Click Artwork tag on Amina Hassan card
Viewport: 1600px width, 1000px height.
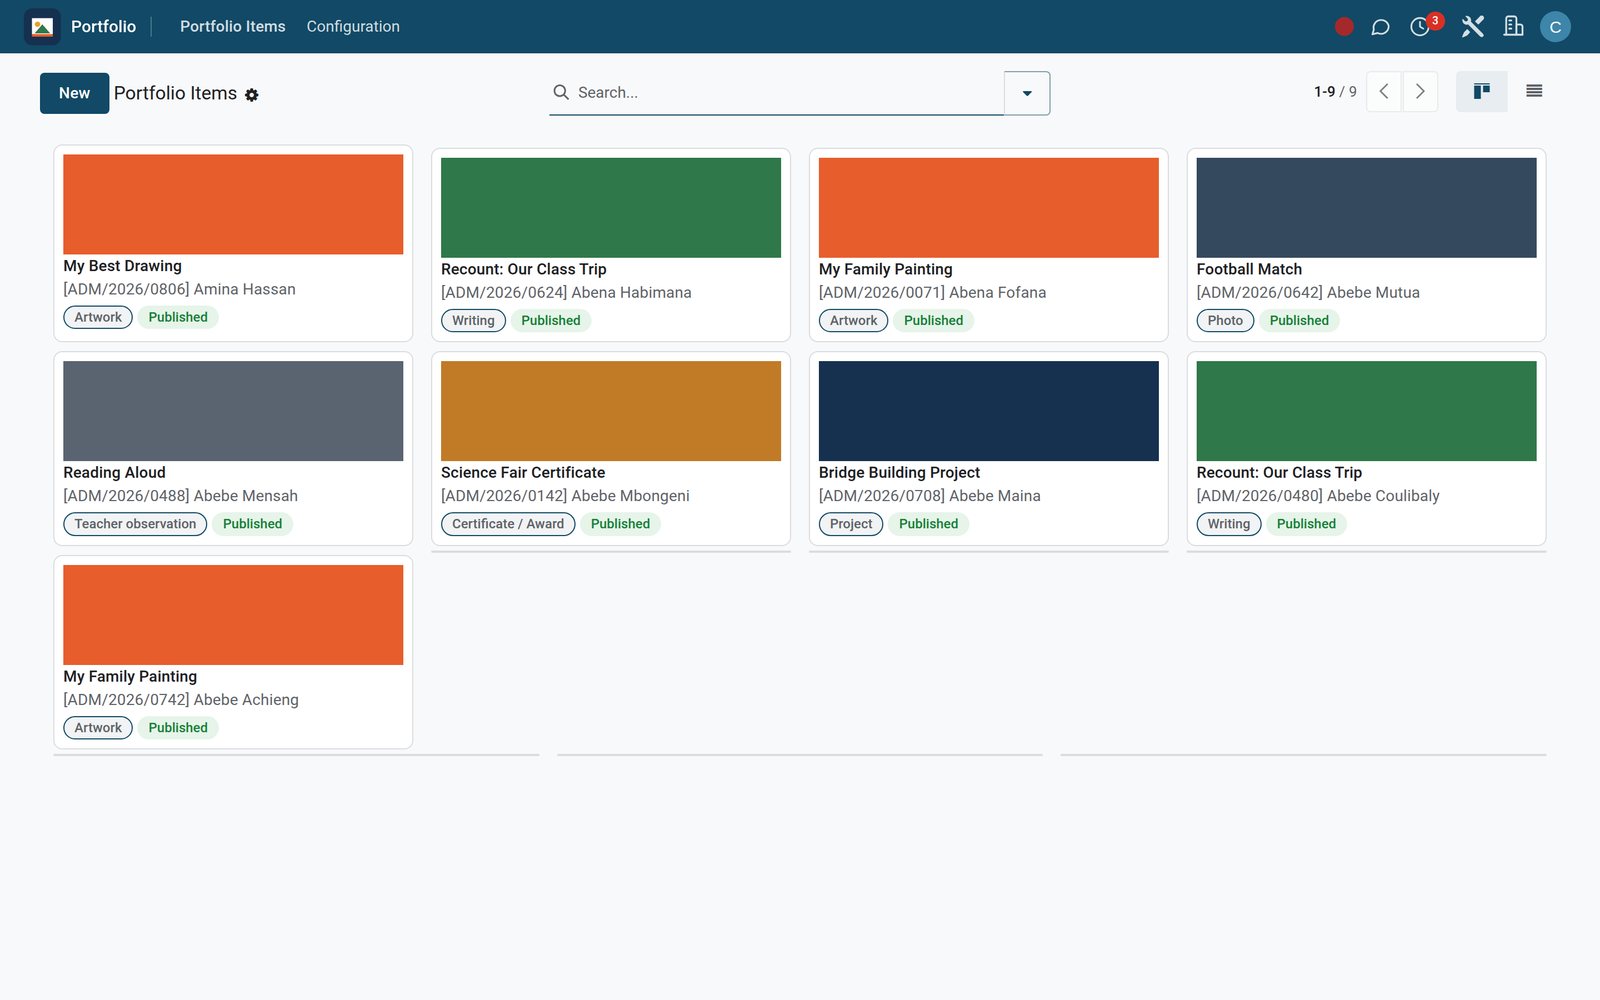[98, 318]
